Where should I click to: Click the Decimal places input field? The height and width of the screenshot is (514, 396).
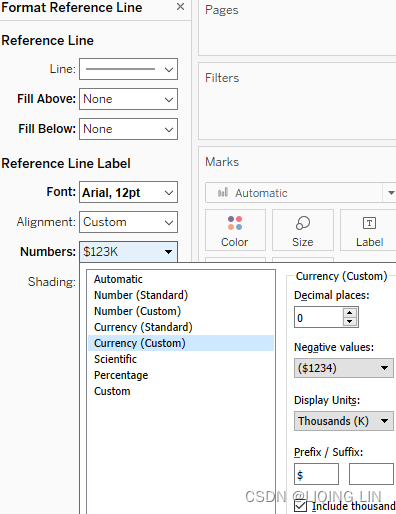319,317
